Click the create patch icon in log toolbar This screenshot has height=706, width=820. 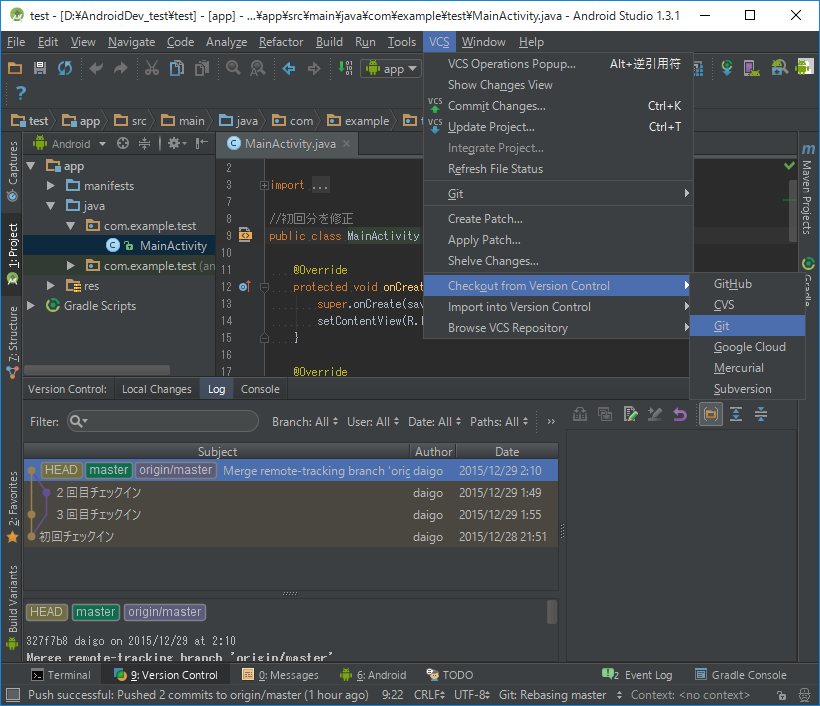click(x=631, y=415)
